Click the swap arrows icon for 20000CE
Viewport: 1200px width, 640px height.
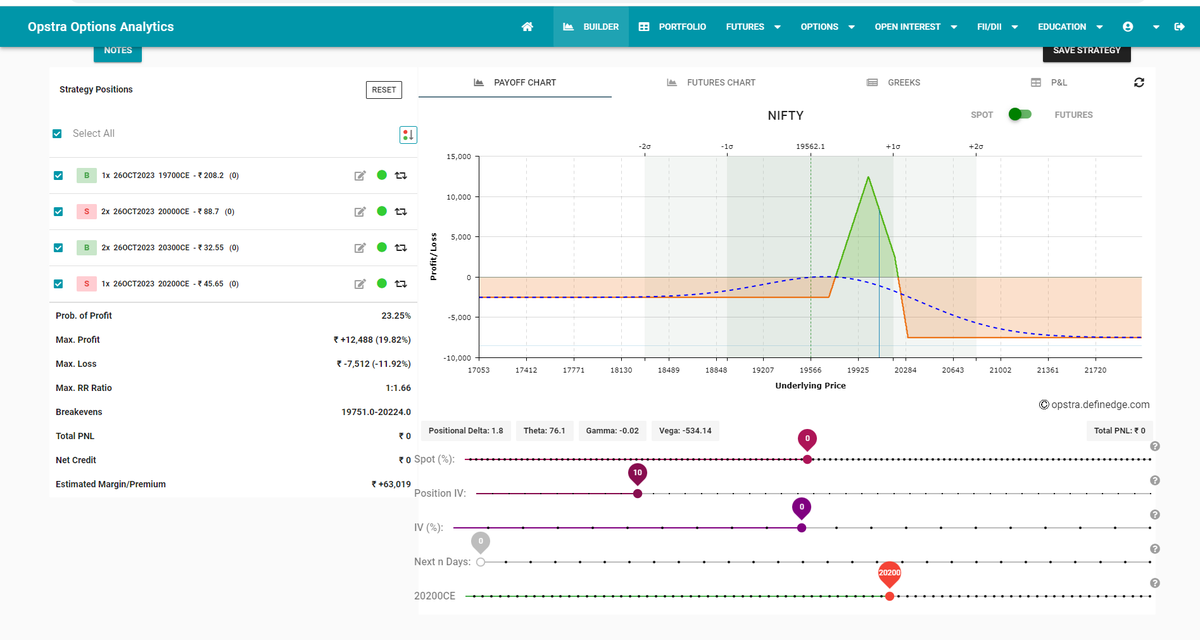point(401,212)
